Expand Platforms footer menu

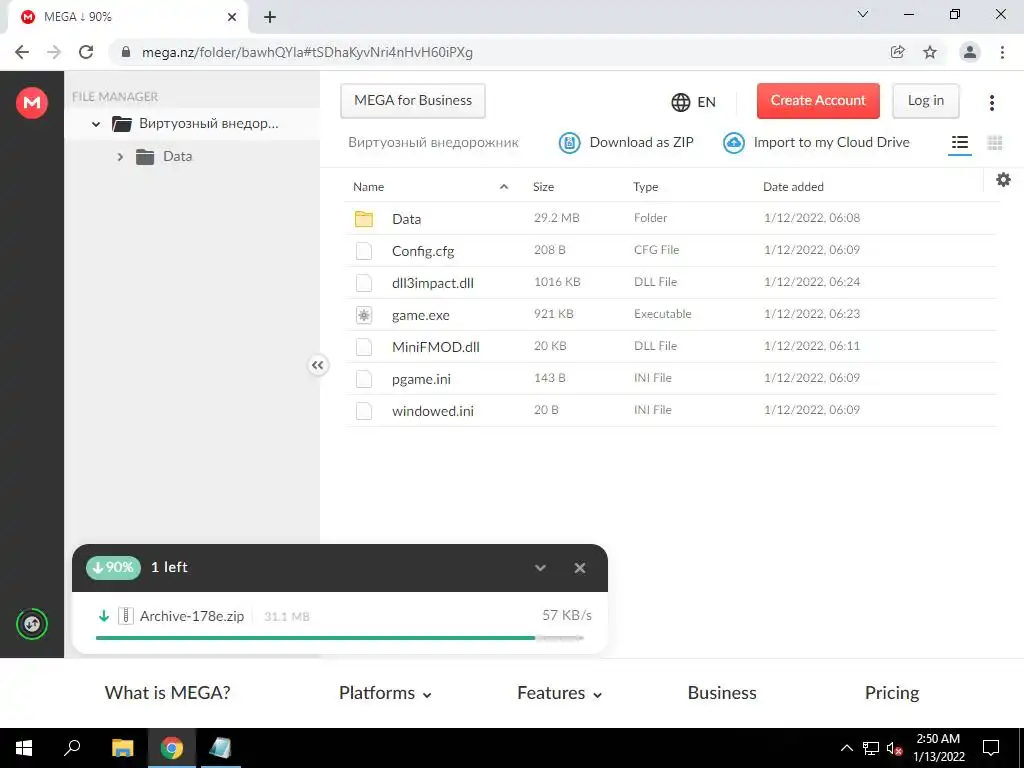(x=385, y=693)
